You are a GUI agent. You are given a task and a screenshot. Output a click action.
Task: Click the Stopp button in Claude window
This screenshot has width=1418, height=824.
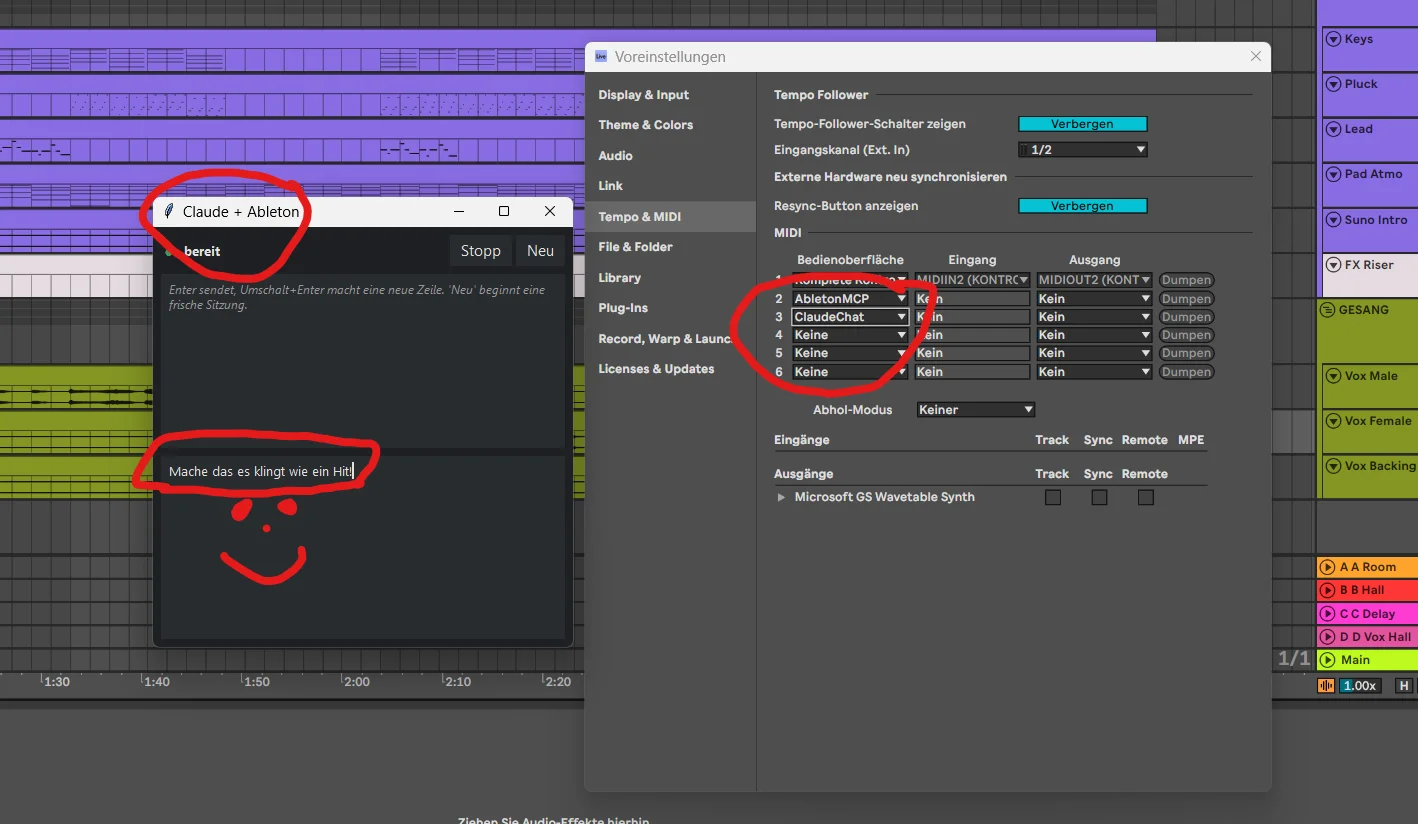[x=480, y=251]
